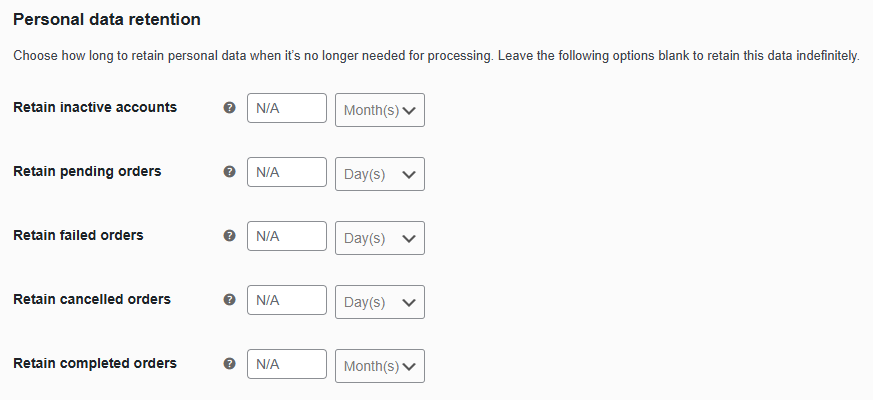Viewport: 873px width, 400px height.
Task: Click help icon for Retain pending orders
Action: coord(230,172)
